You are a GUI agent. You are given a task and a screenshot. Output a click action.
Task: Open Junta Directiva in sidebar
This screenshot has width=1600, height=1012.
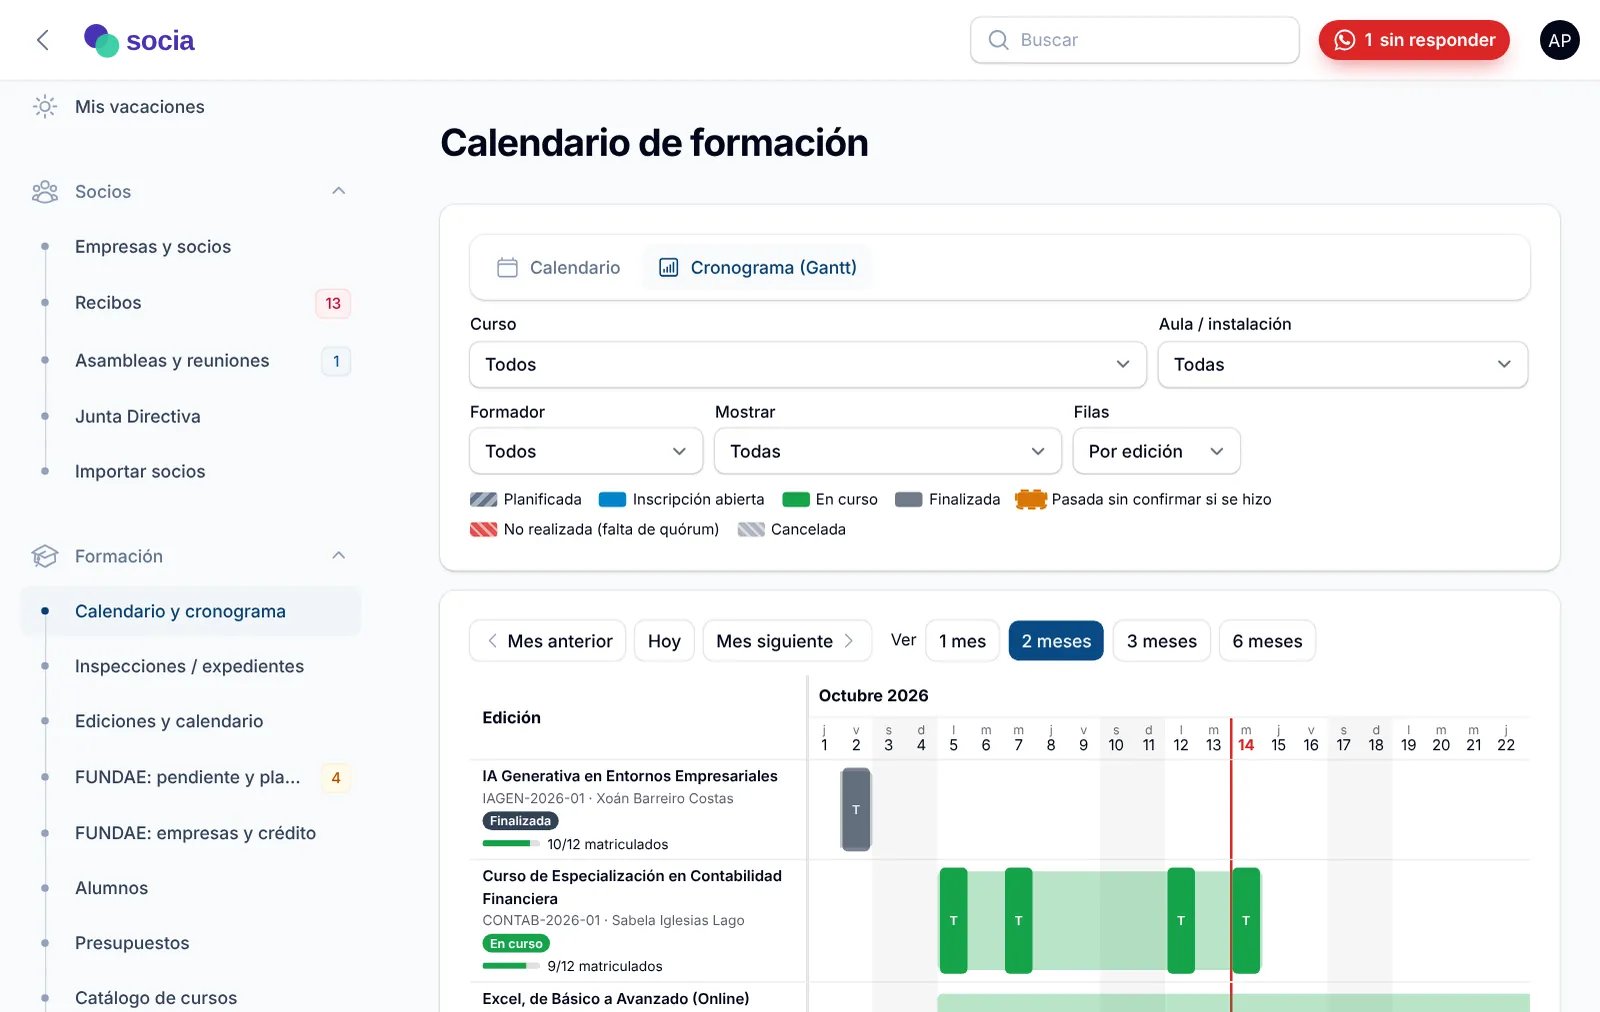tap(138, 417)
